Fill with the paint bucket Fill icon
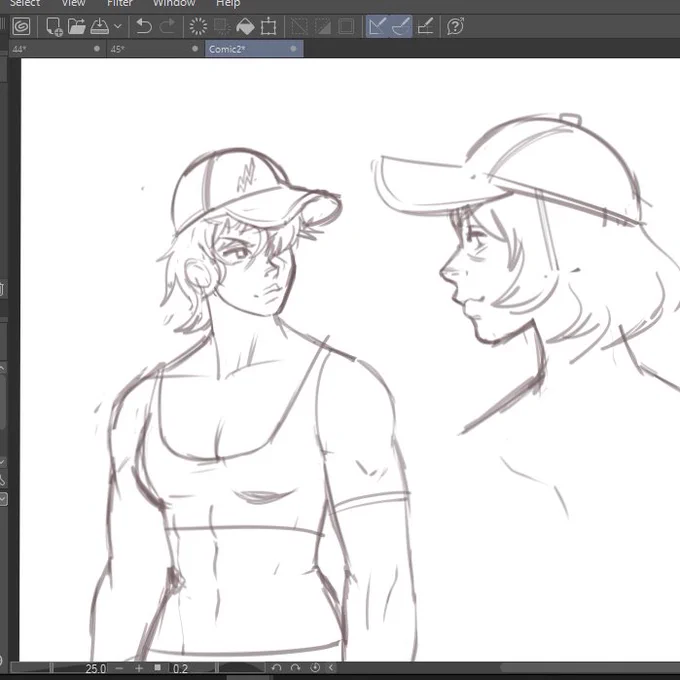 pos(245,26)
